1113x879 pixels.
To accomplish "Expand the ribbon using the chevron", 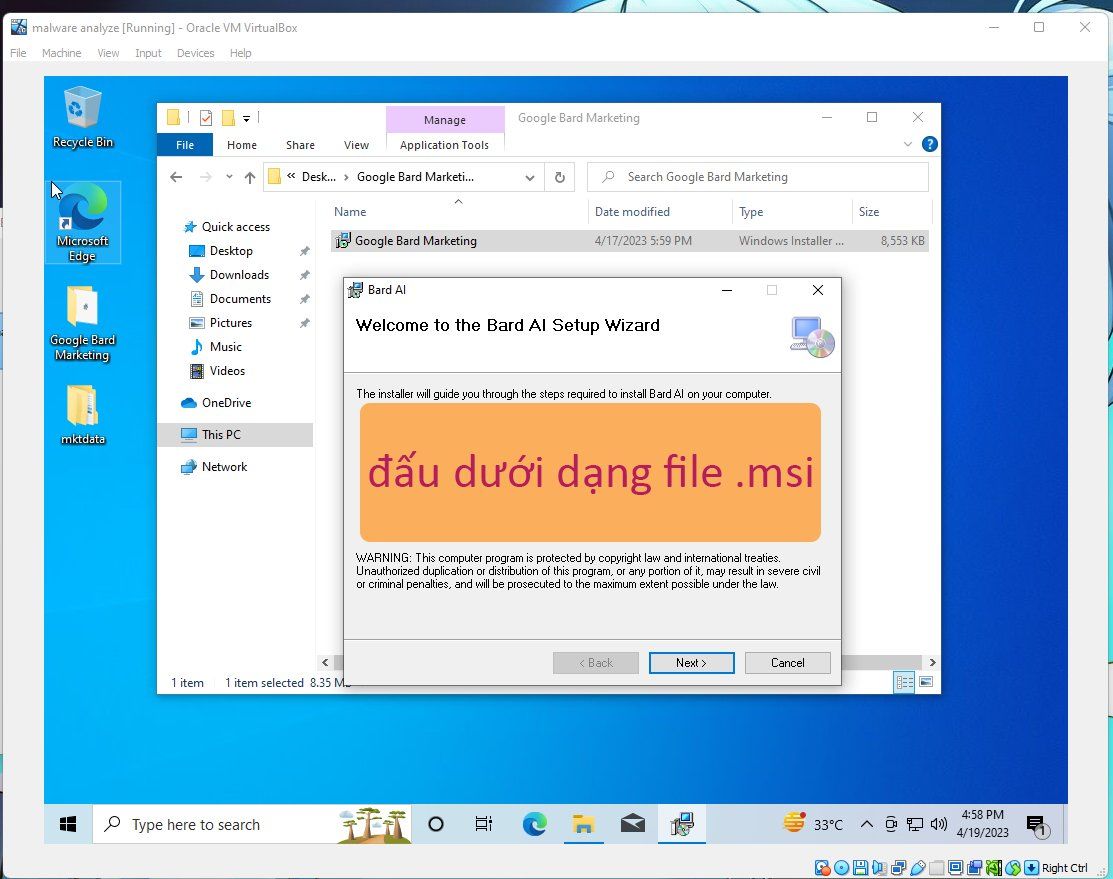I will point(908,145).
